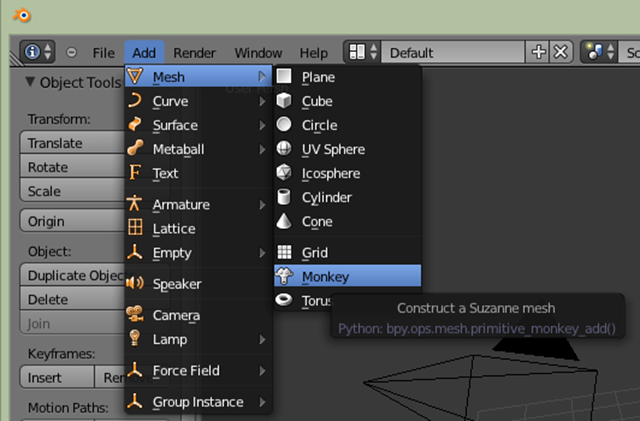Click the Speaker icon in Add menu

(135, 284)
